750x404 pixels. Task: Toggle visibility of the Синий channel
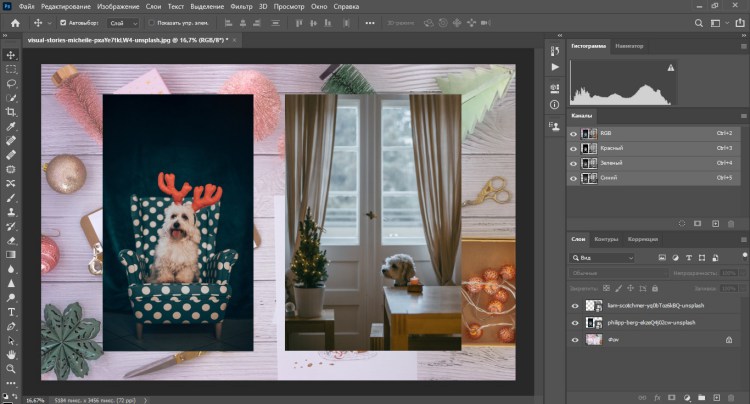click(574, 178)
